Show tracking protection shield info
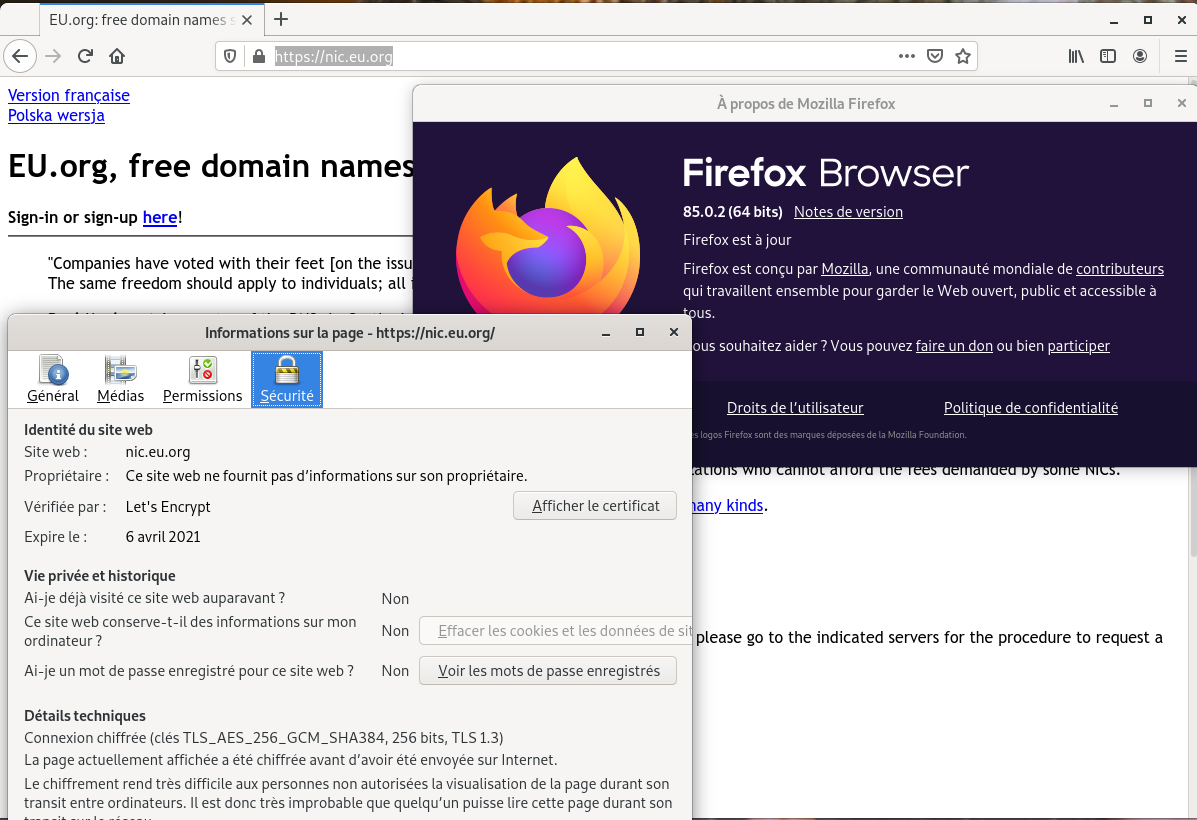The width and height of the screenshot is (1197, 820). (230, 56)
